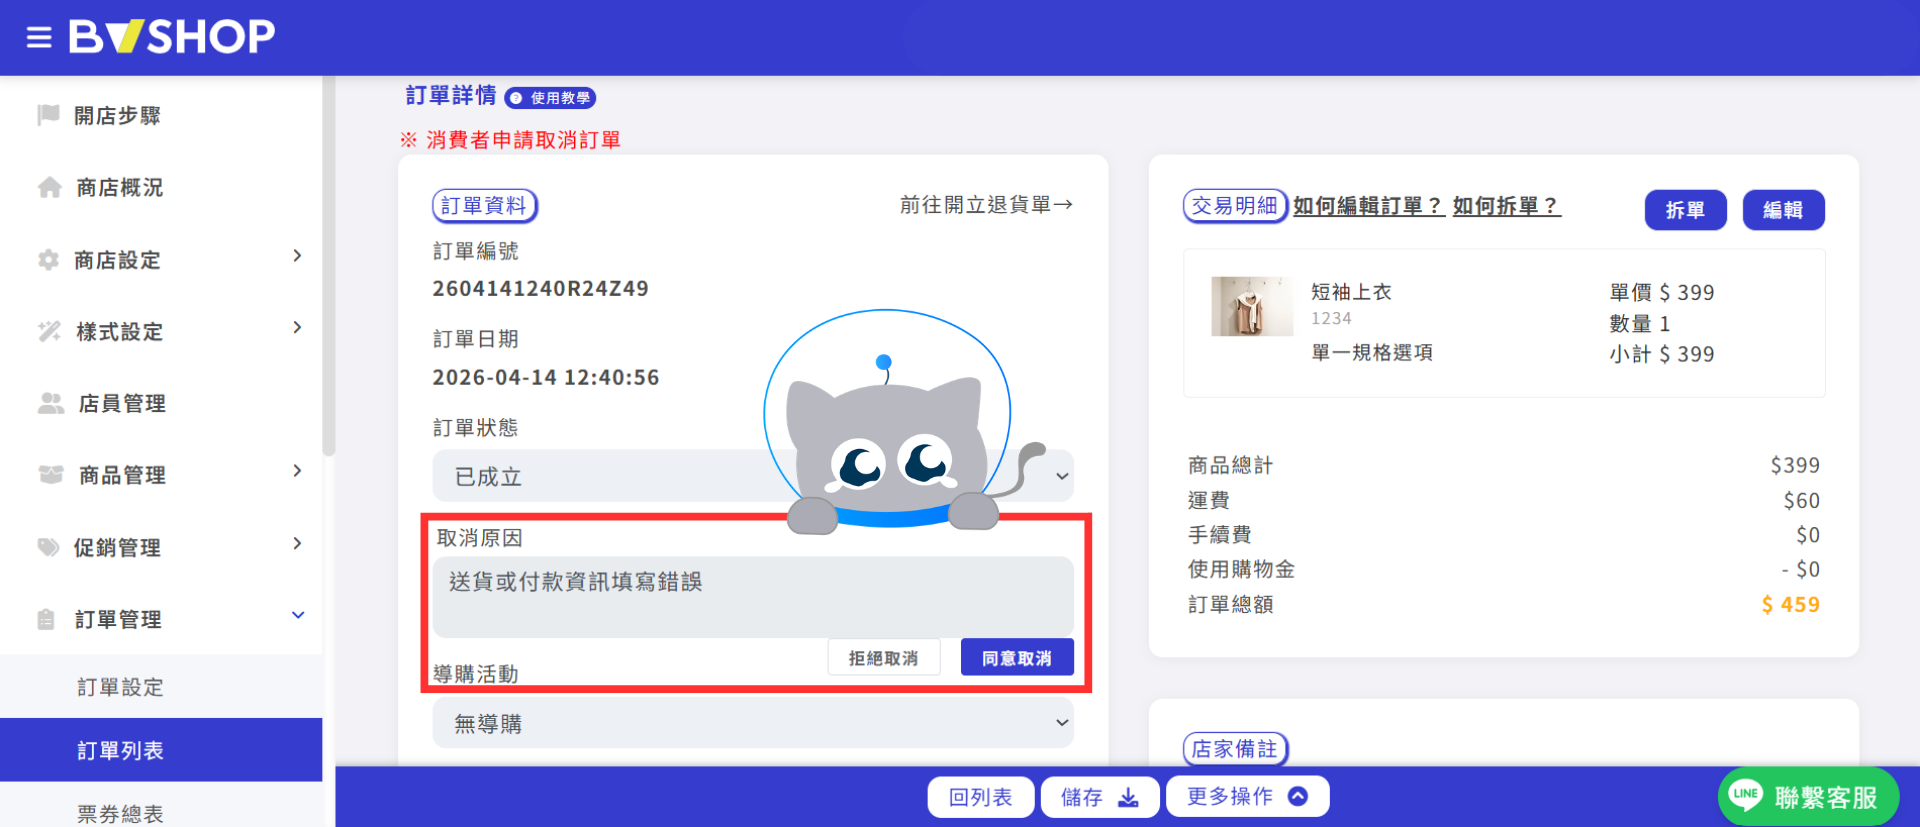
Task: Open the 更多操作 menu
Action: pyautogui.click(x=1247, y=797)
